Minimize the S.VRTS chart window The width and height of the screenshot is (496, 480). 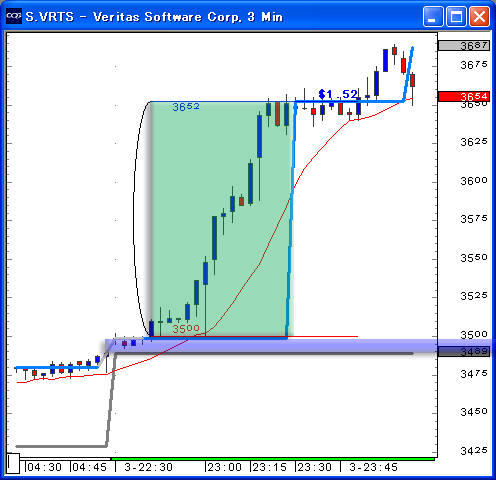click(x=433, y=16)
